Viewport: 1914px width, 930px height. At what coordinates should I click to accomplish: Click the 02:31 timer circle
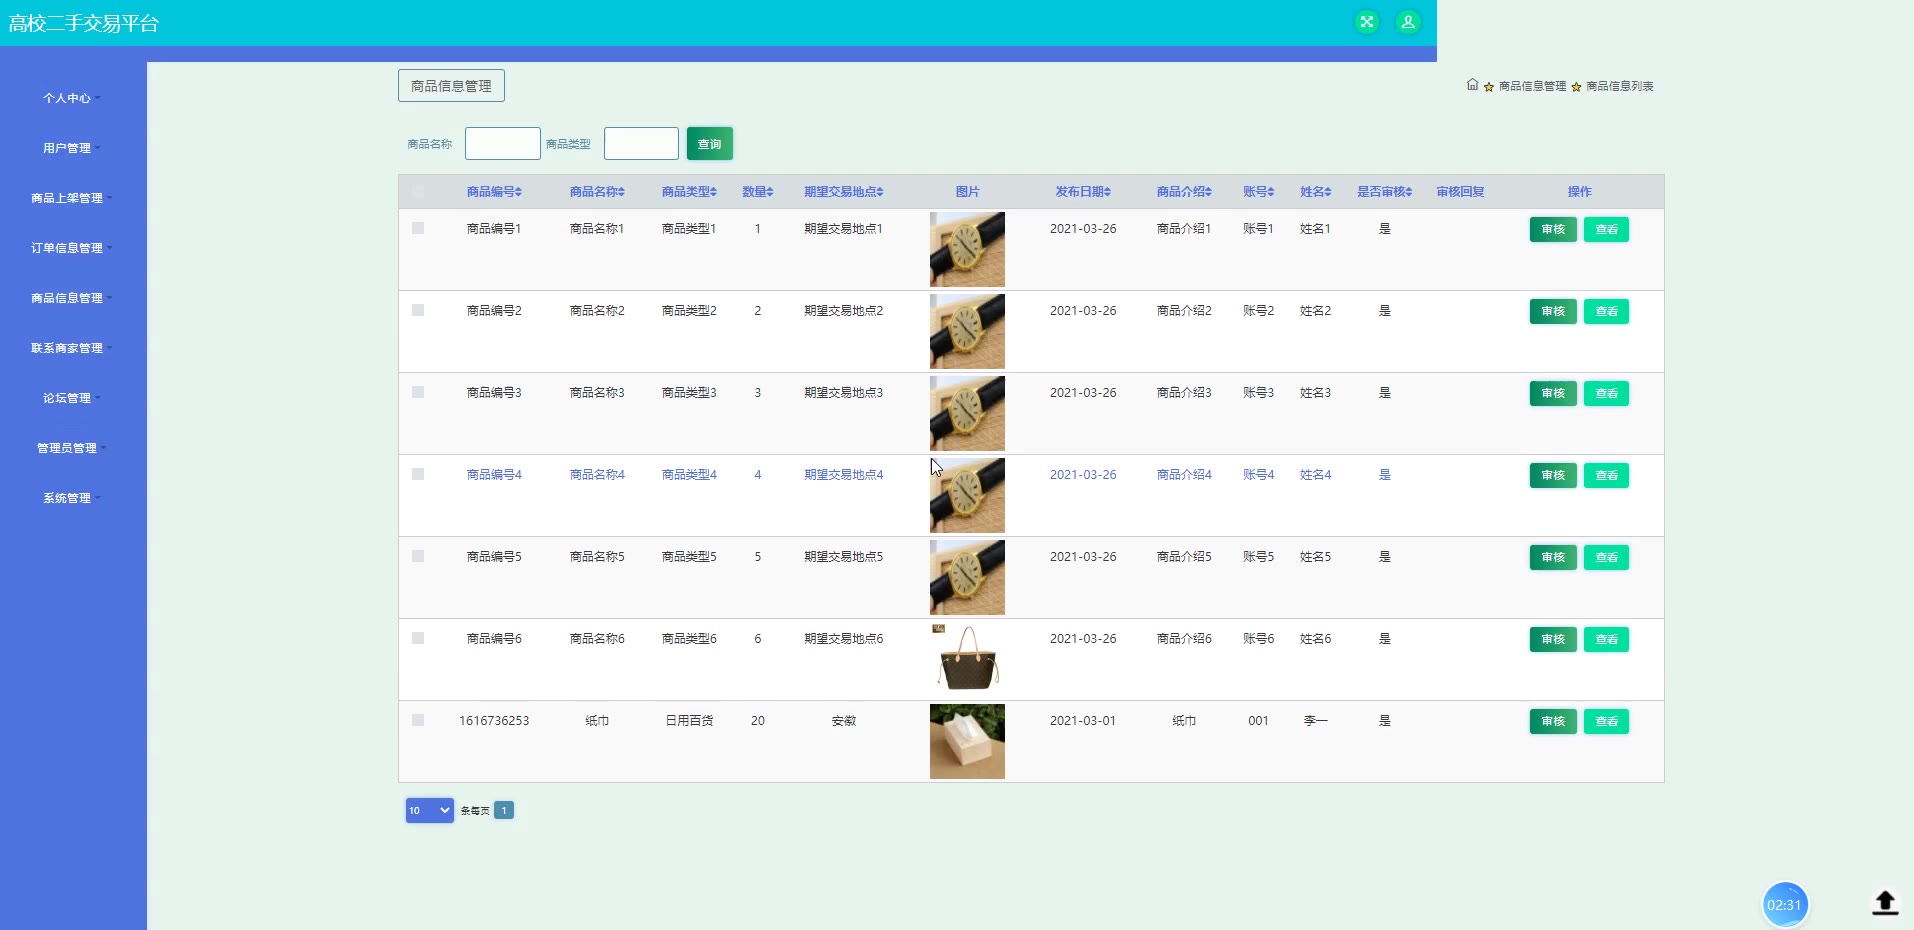[x=1784, y=904]
